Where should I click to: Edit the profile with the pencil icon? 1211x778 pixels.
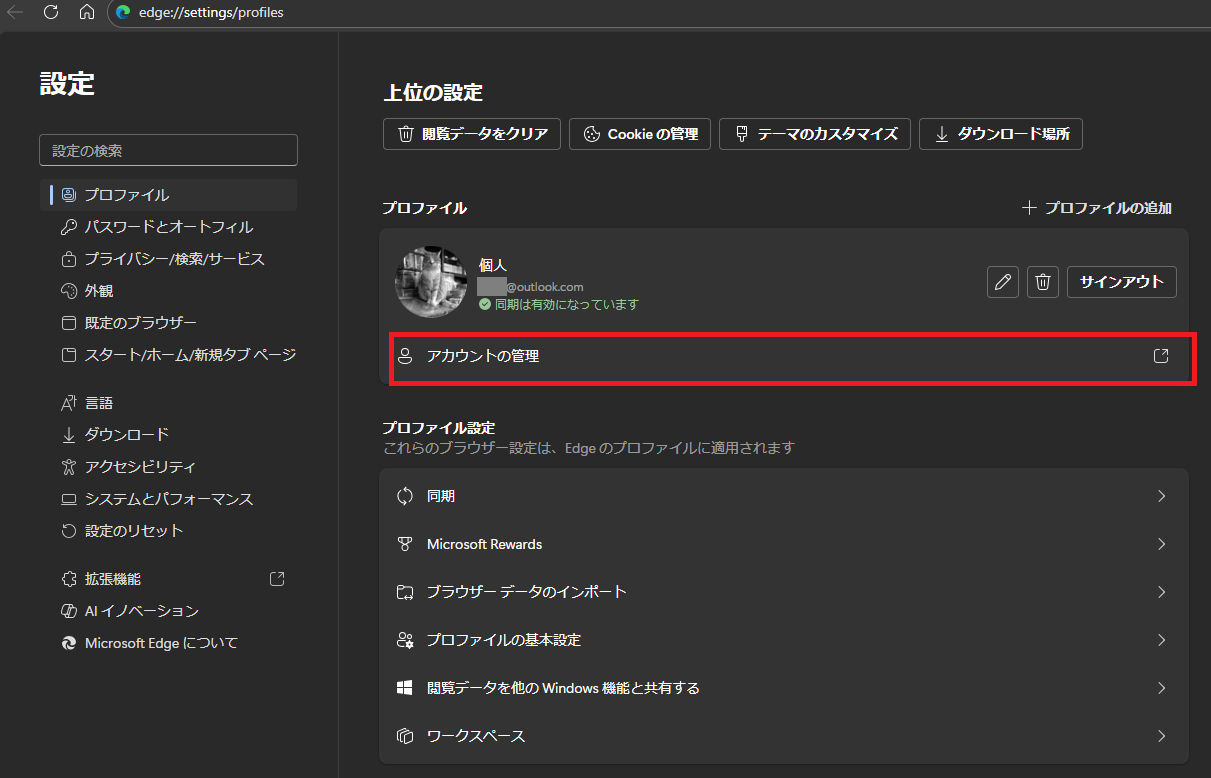pyautogui.click(x=1003, y=282)
